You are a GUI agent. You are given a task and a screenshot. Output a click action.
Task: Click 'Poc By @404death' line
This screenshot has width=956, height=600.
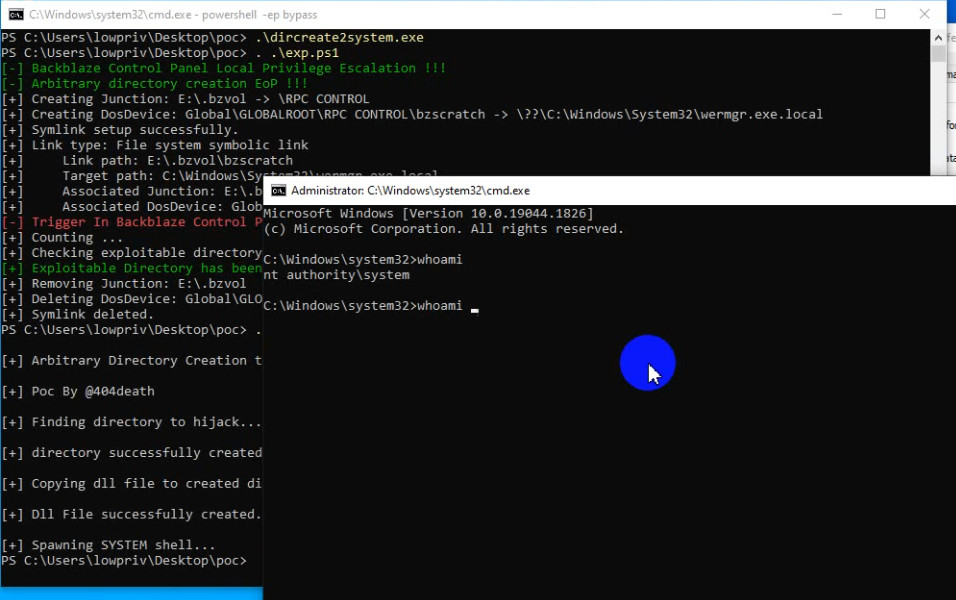click(x=77, y=391)
